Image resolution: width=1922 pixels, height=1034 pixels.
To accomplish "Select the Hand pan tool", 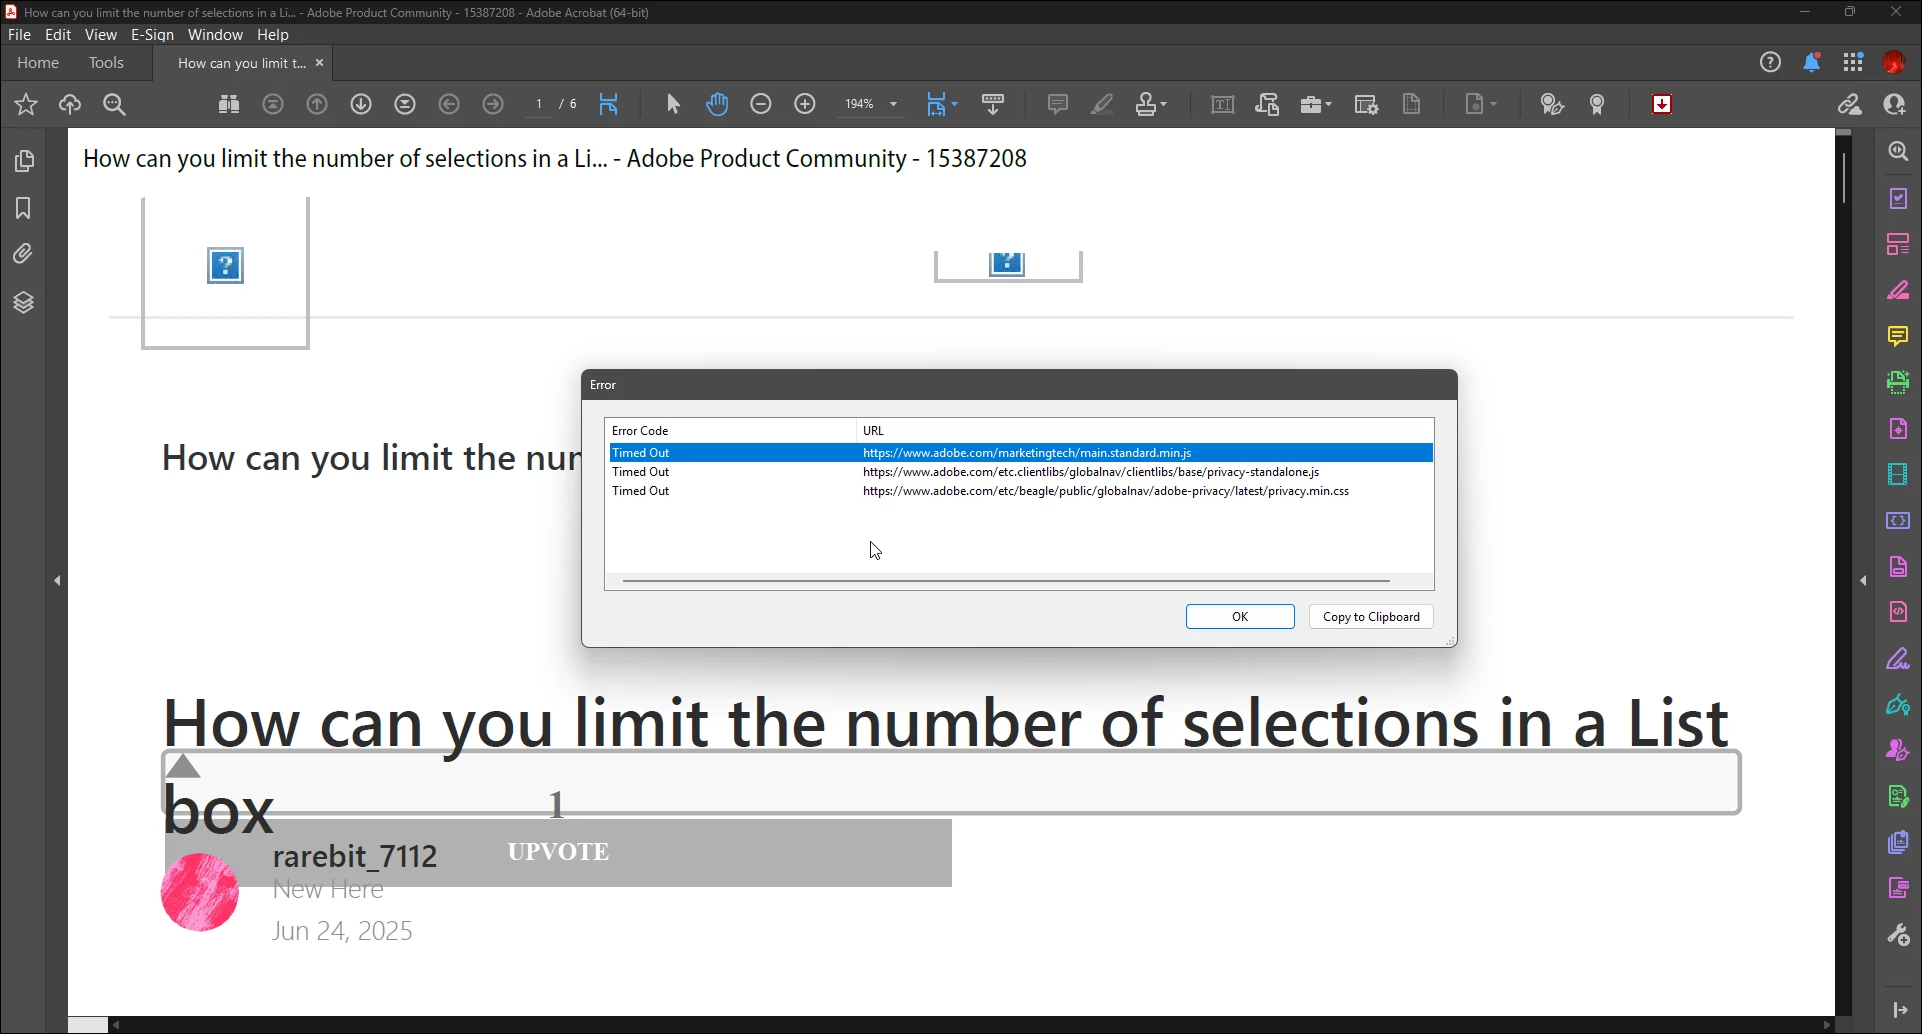I will point(717,104).
